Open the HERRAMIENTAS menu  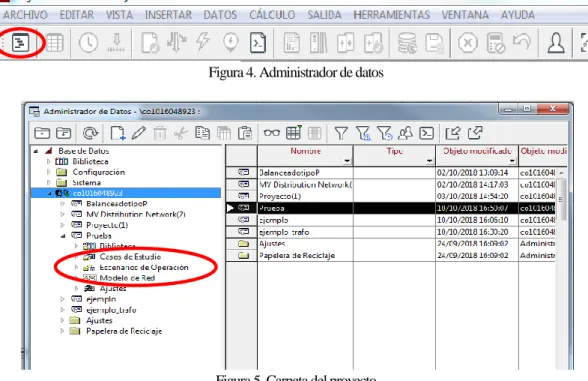click(392, 15)
